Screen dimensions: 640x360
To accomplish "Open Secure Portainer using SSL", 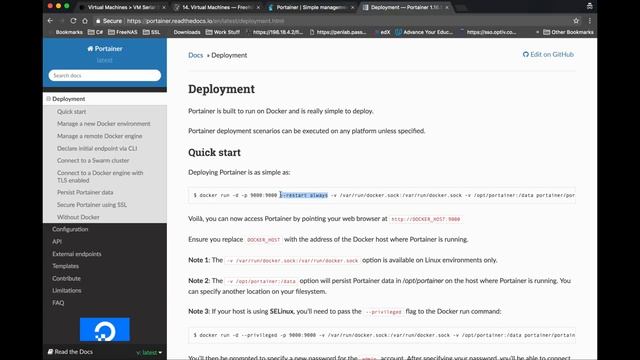I will coord(92,204).
